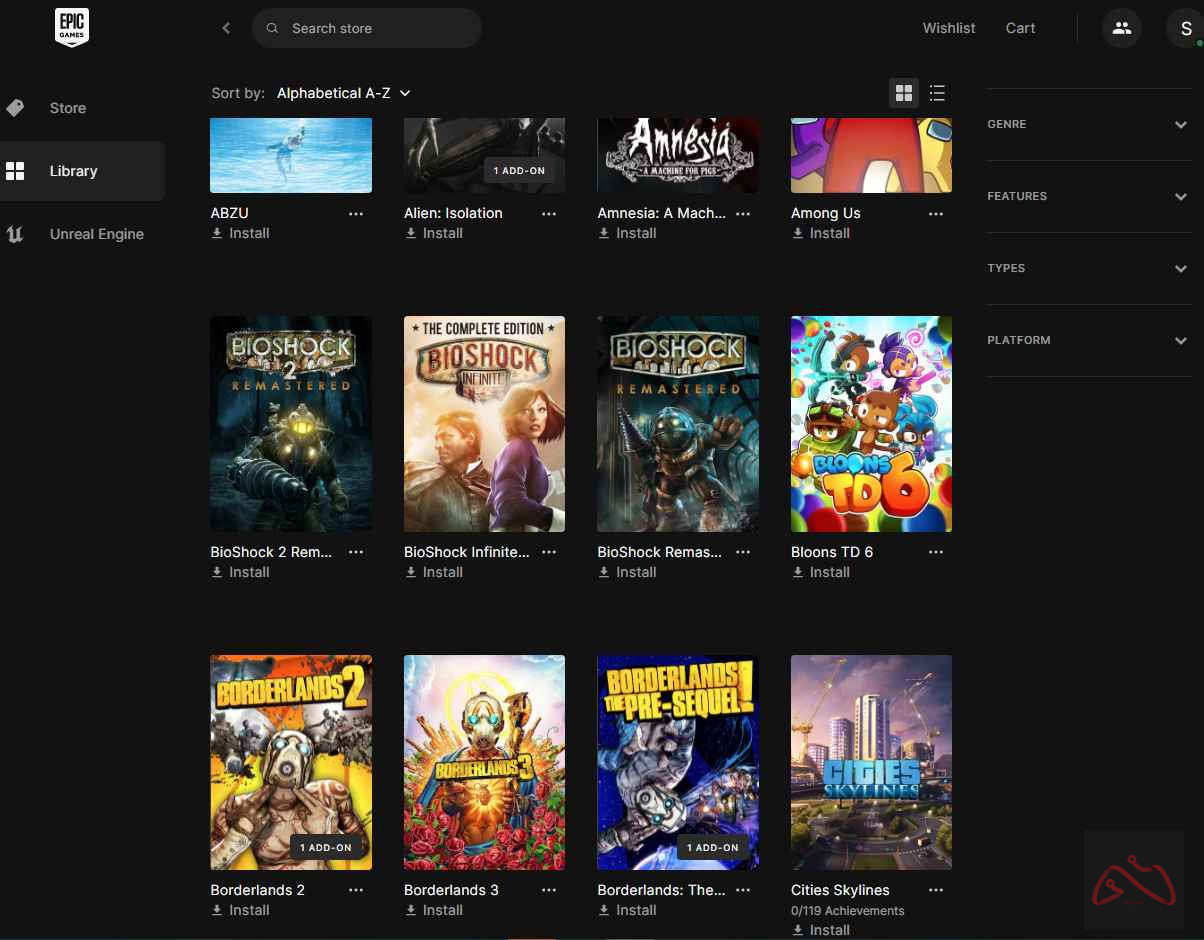Image resolution: width=1204 pixels, height=940 pixels.
Task: Expand the PLATFORM filter section
Action: click(x=1089, y=340)
